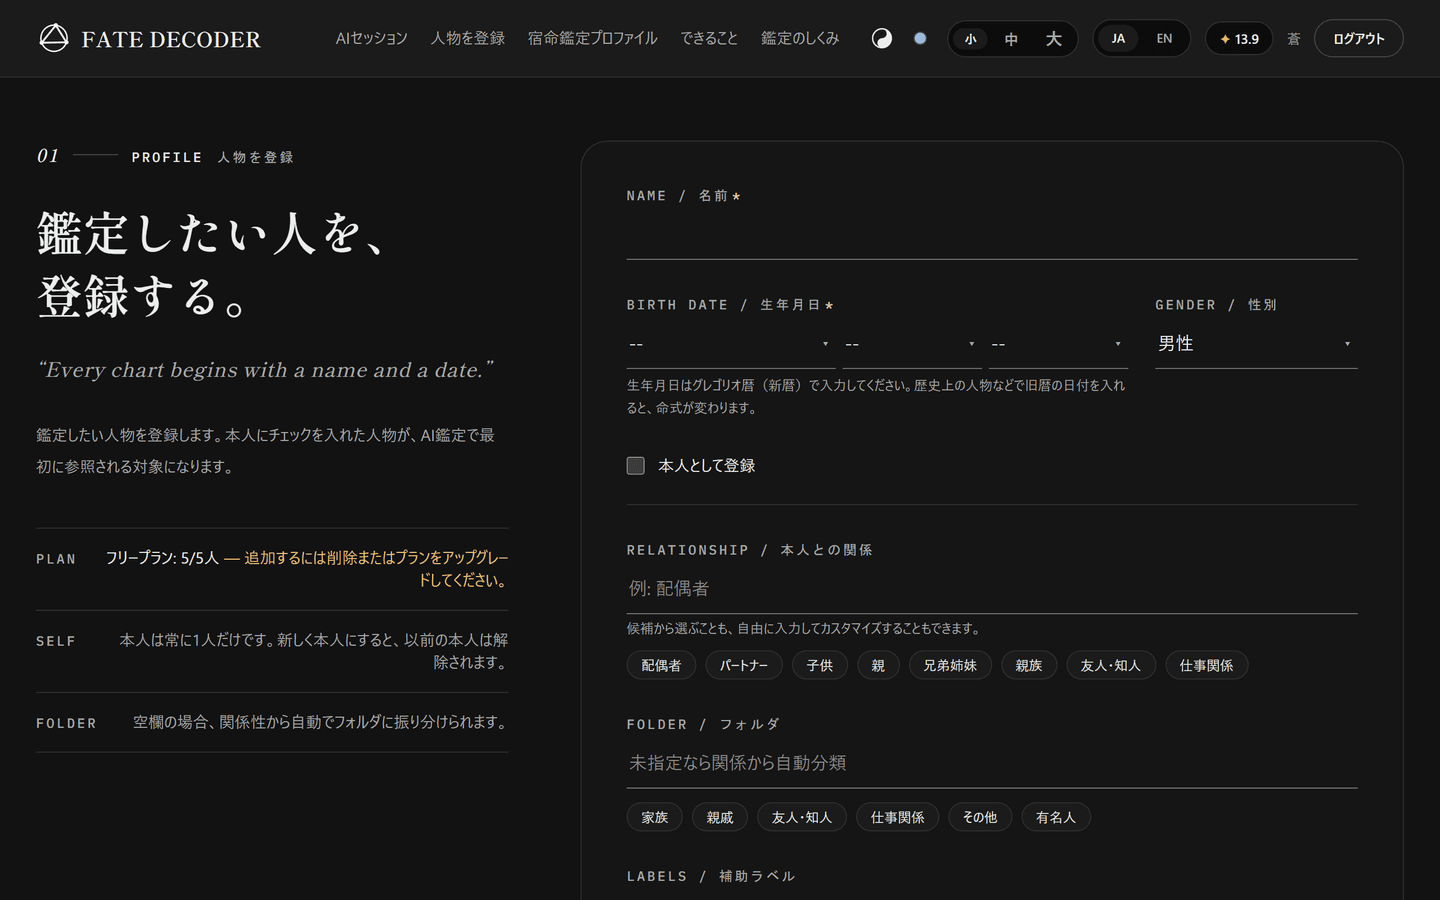Choose the 親戚 folder chip

click(720, 818)
